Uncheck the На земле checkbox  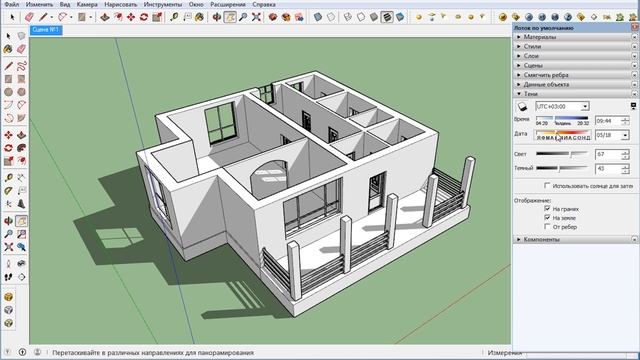click(x=547, y=218)
